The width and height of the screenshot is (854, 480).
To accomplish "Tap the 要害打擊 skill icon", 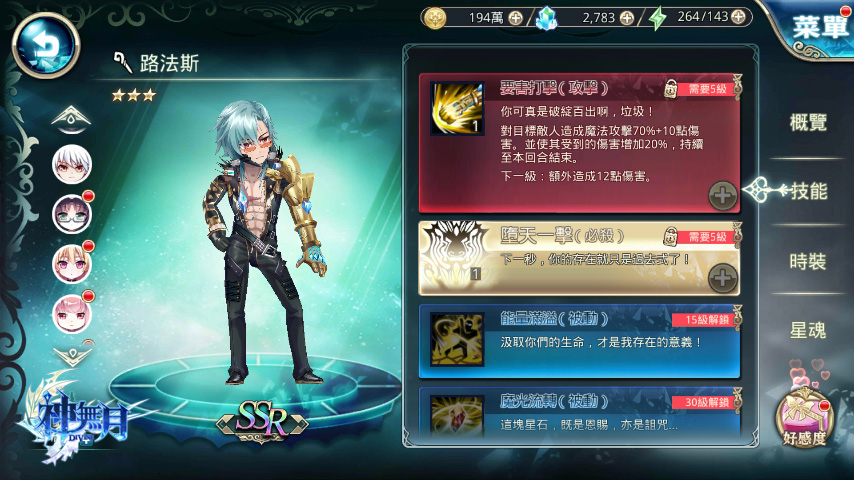I will pyautogui.click(x=457, y=108).
